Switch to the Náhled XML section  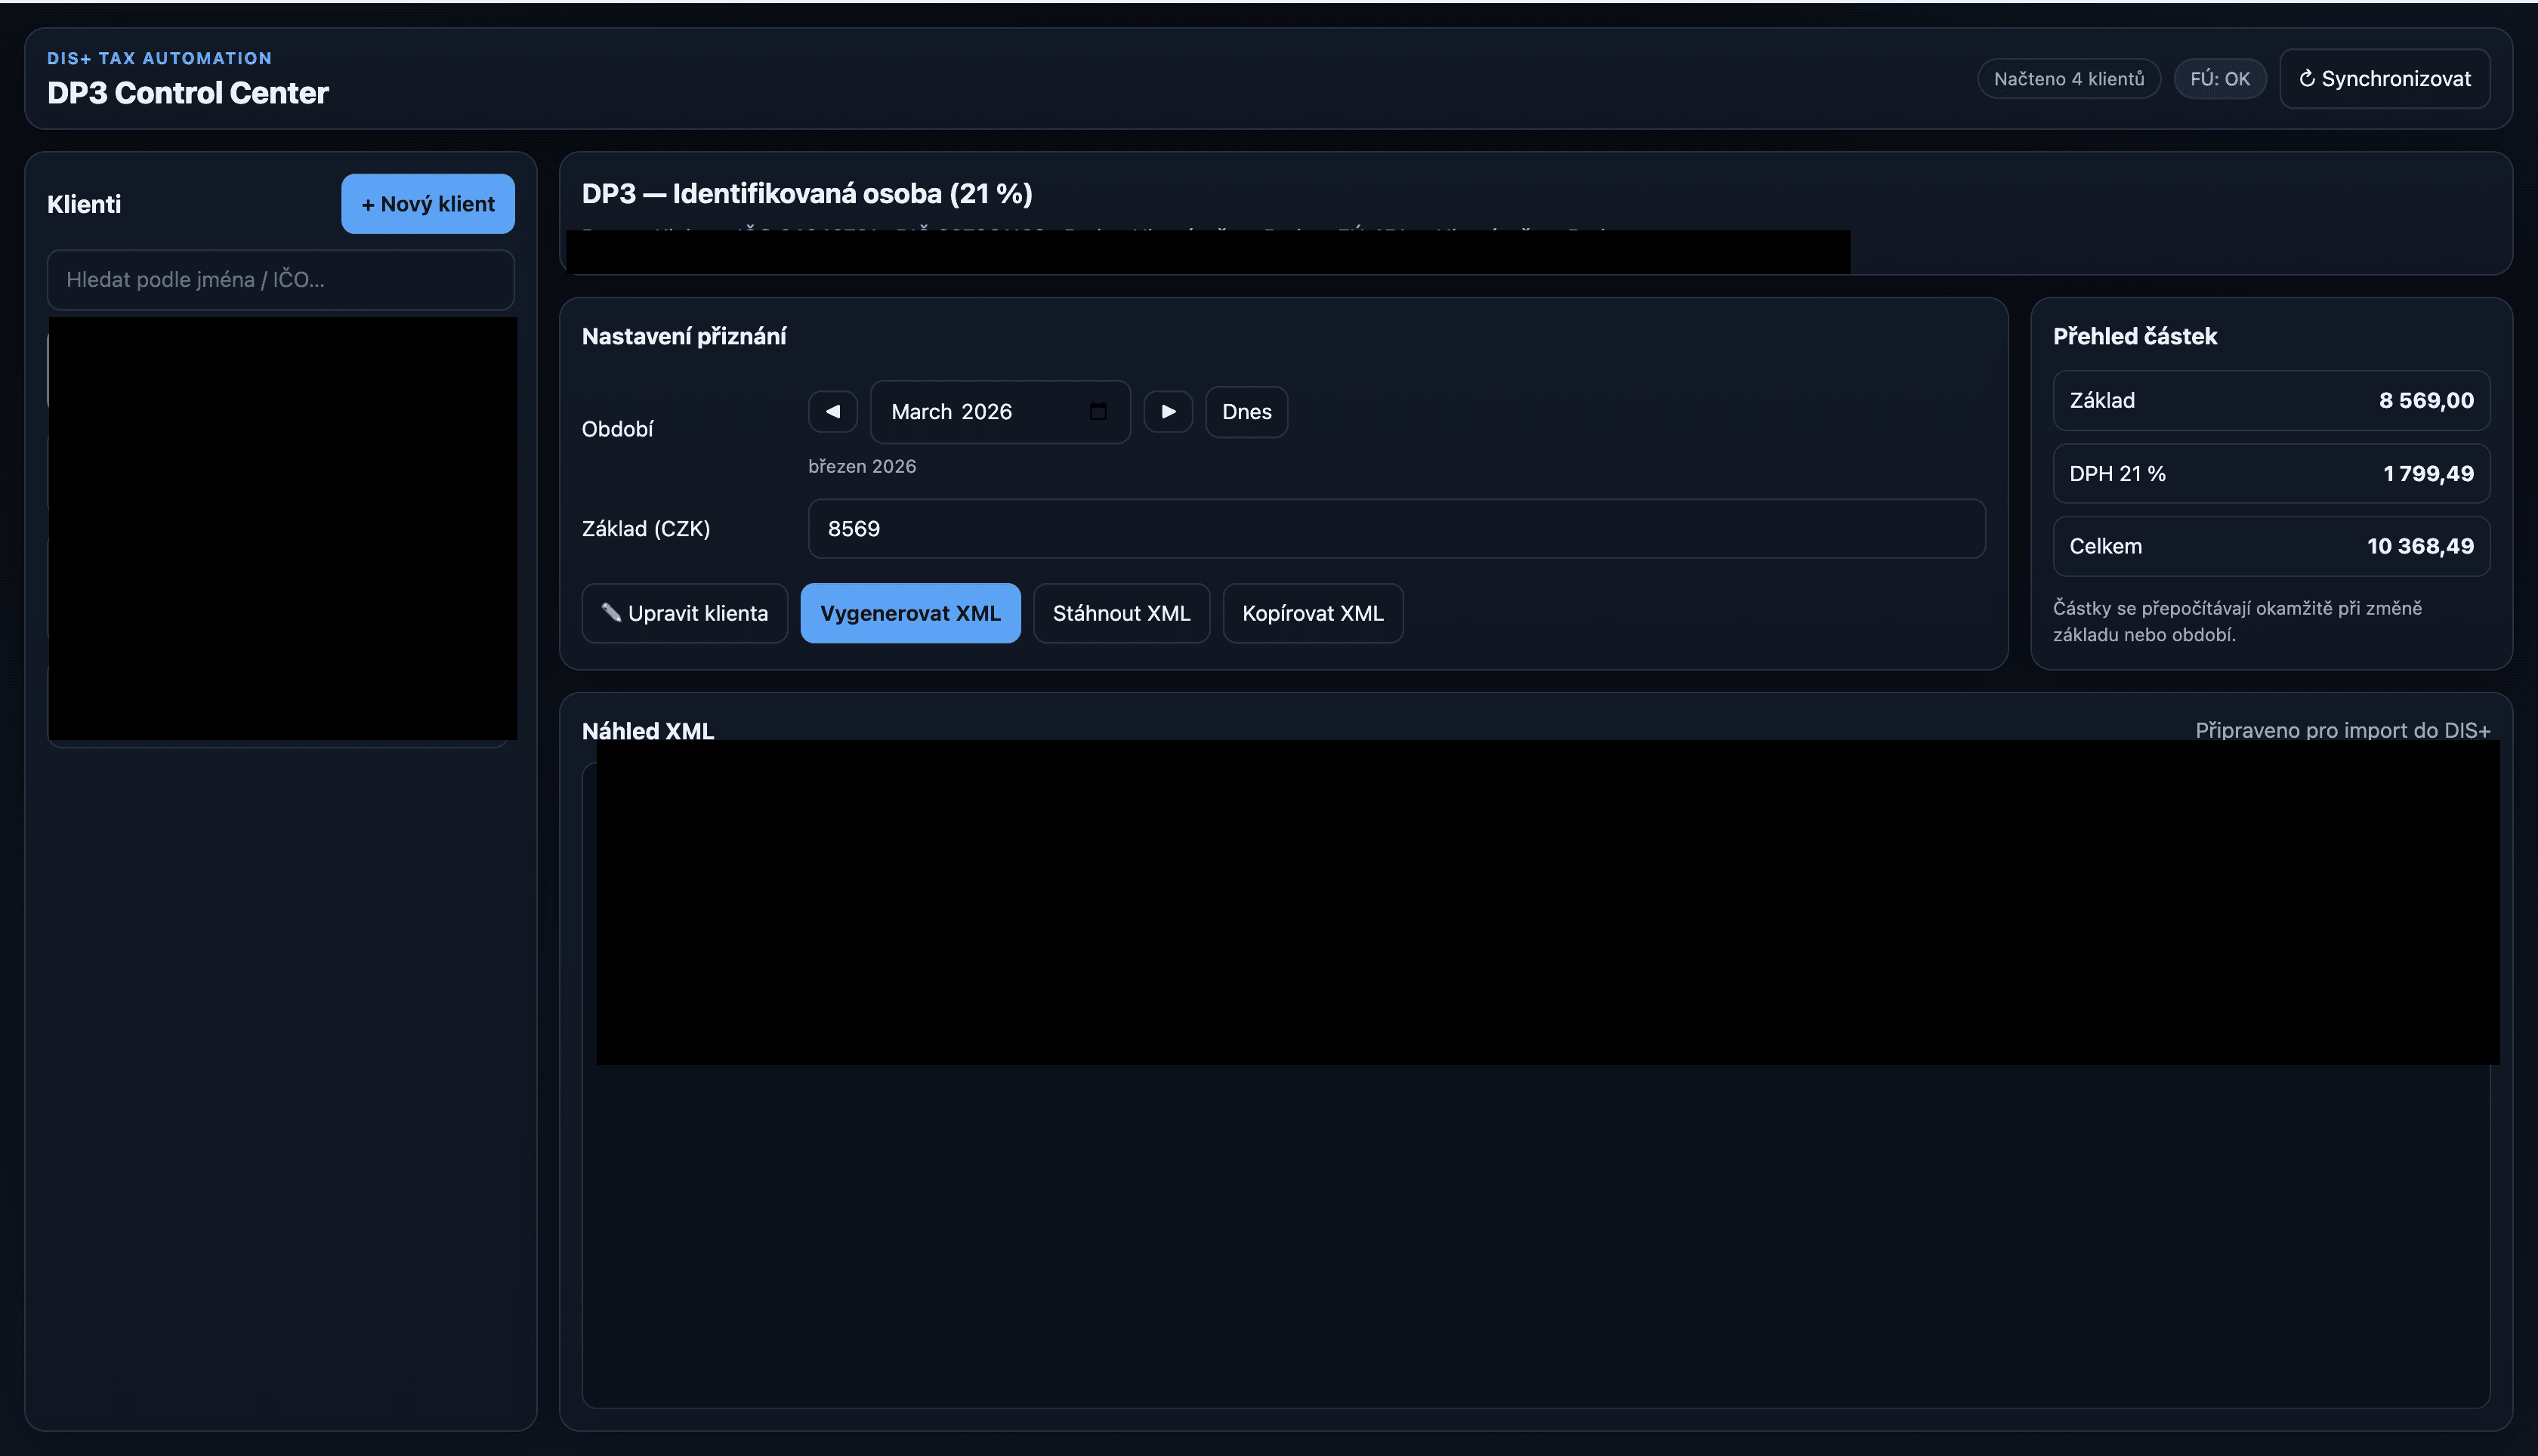(x=648, y=731)
